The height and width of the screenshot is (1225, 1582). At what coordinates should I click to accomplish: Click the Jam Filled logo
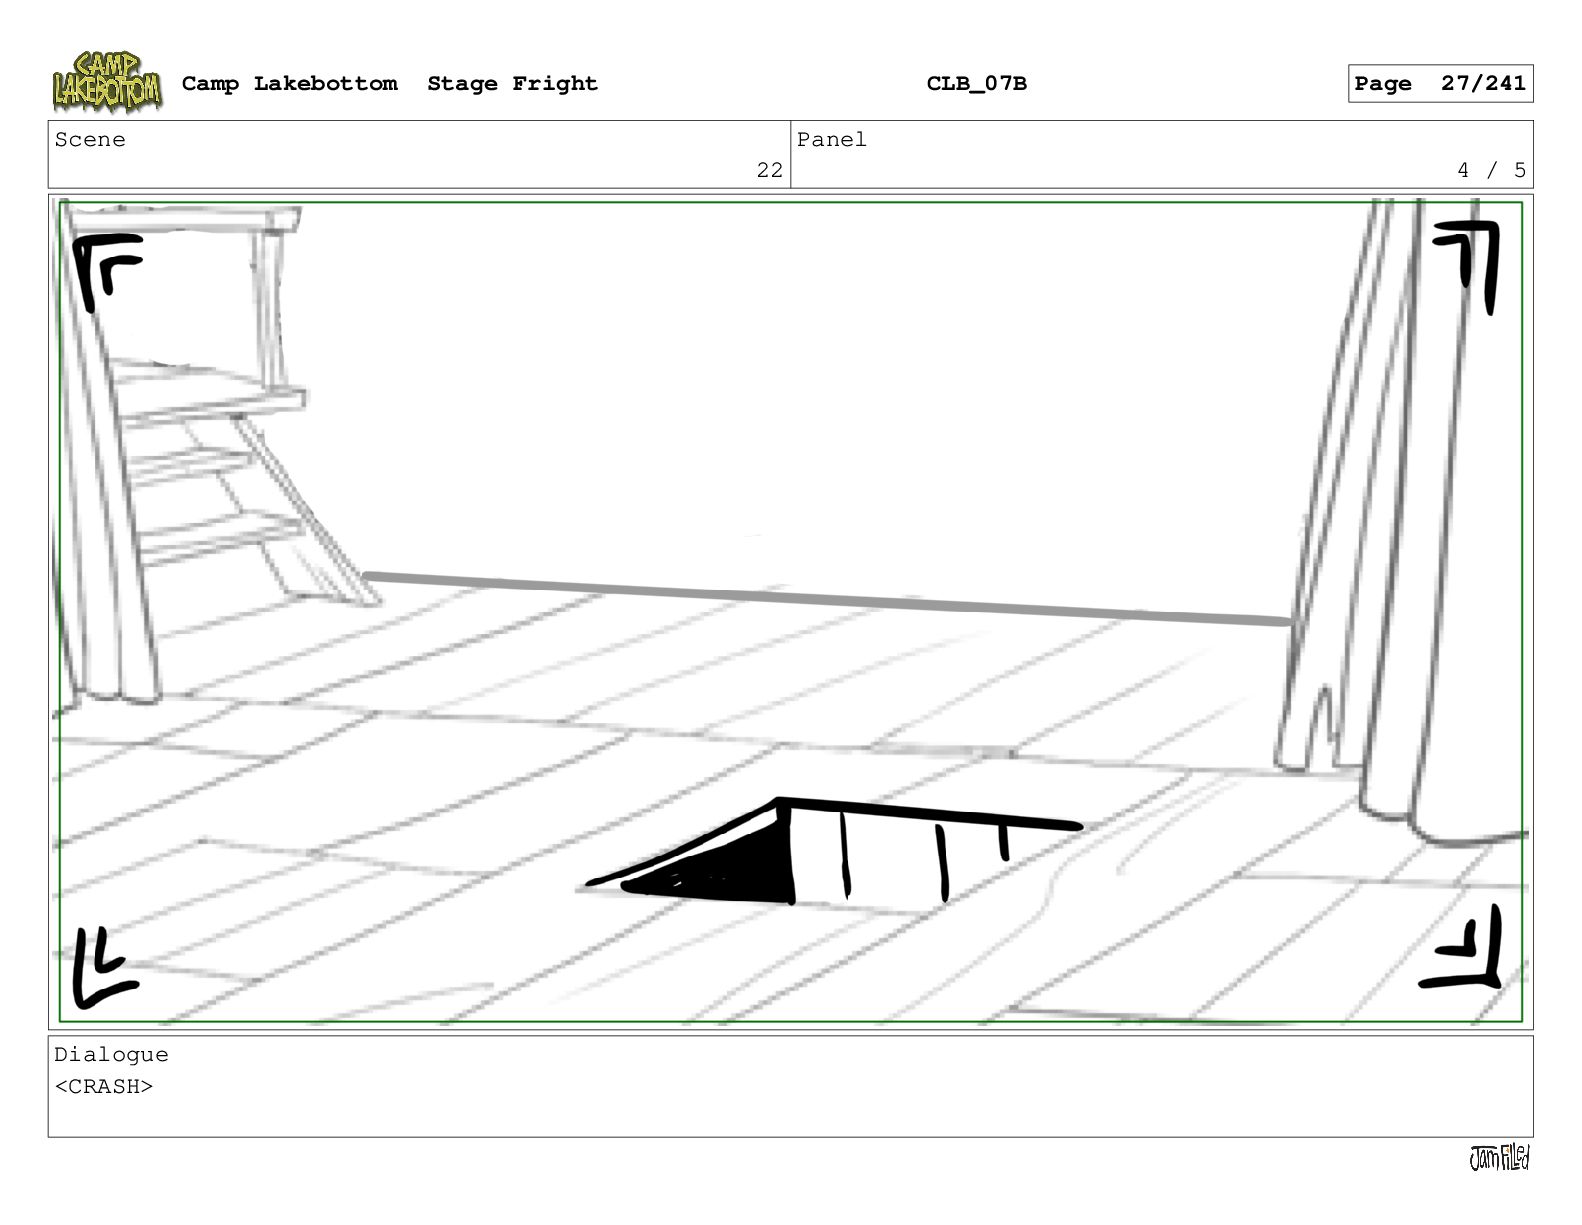pos(1499,1158)
